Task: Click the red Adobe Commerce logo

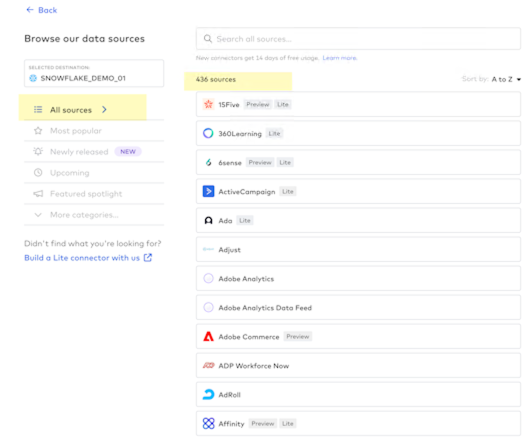Action: tap(208, 336)
